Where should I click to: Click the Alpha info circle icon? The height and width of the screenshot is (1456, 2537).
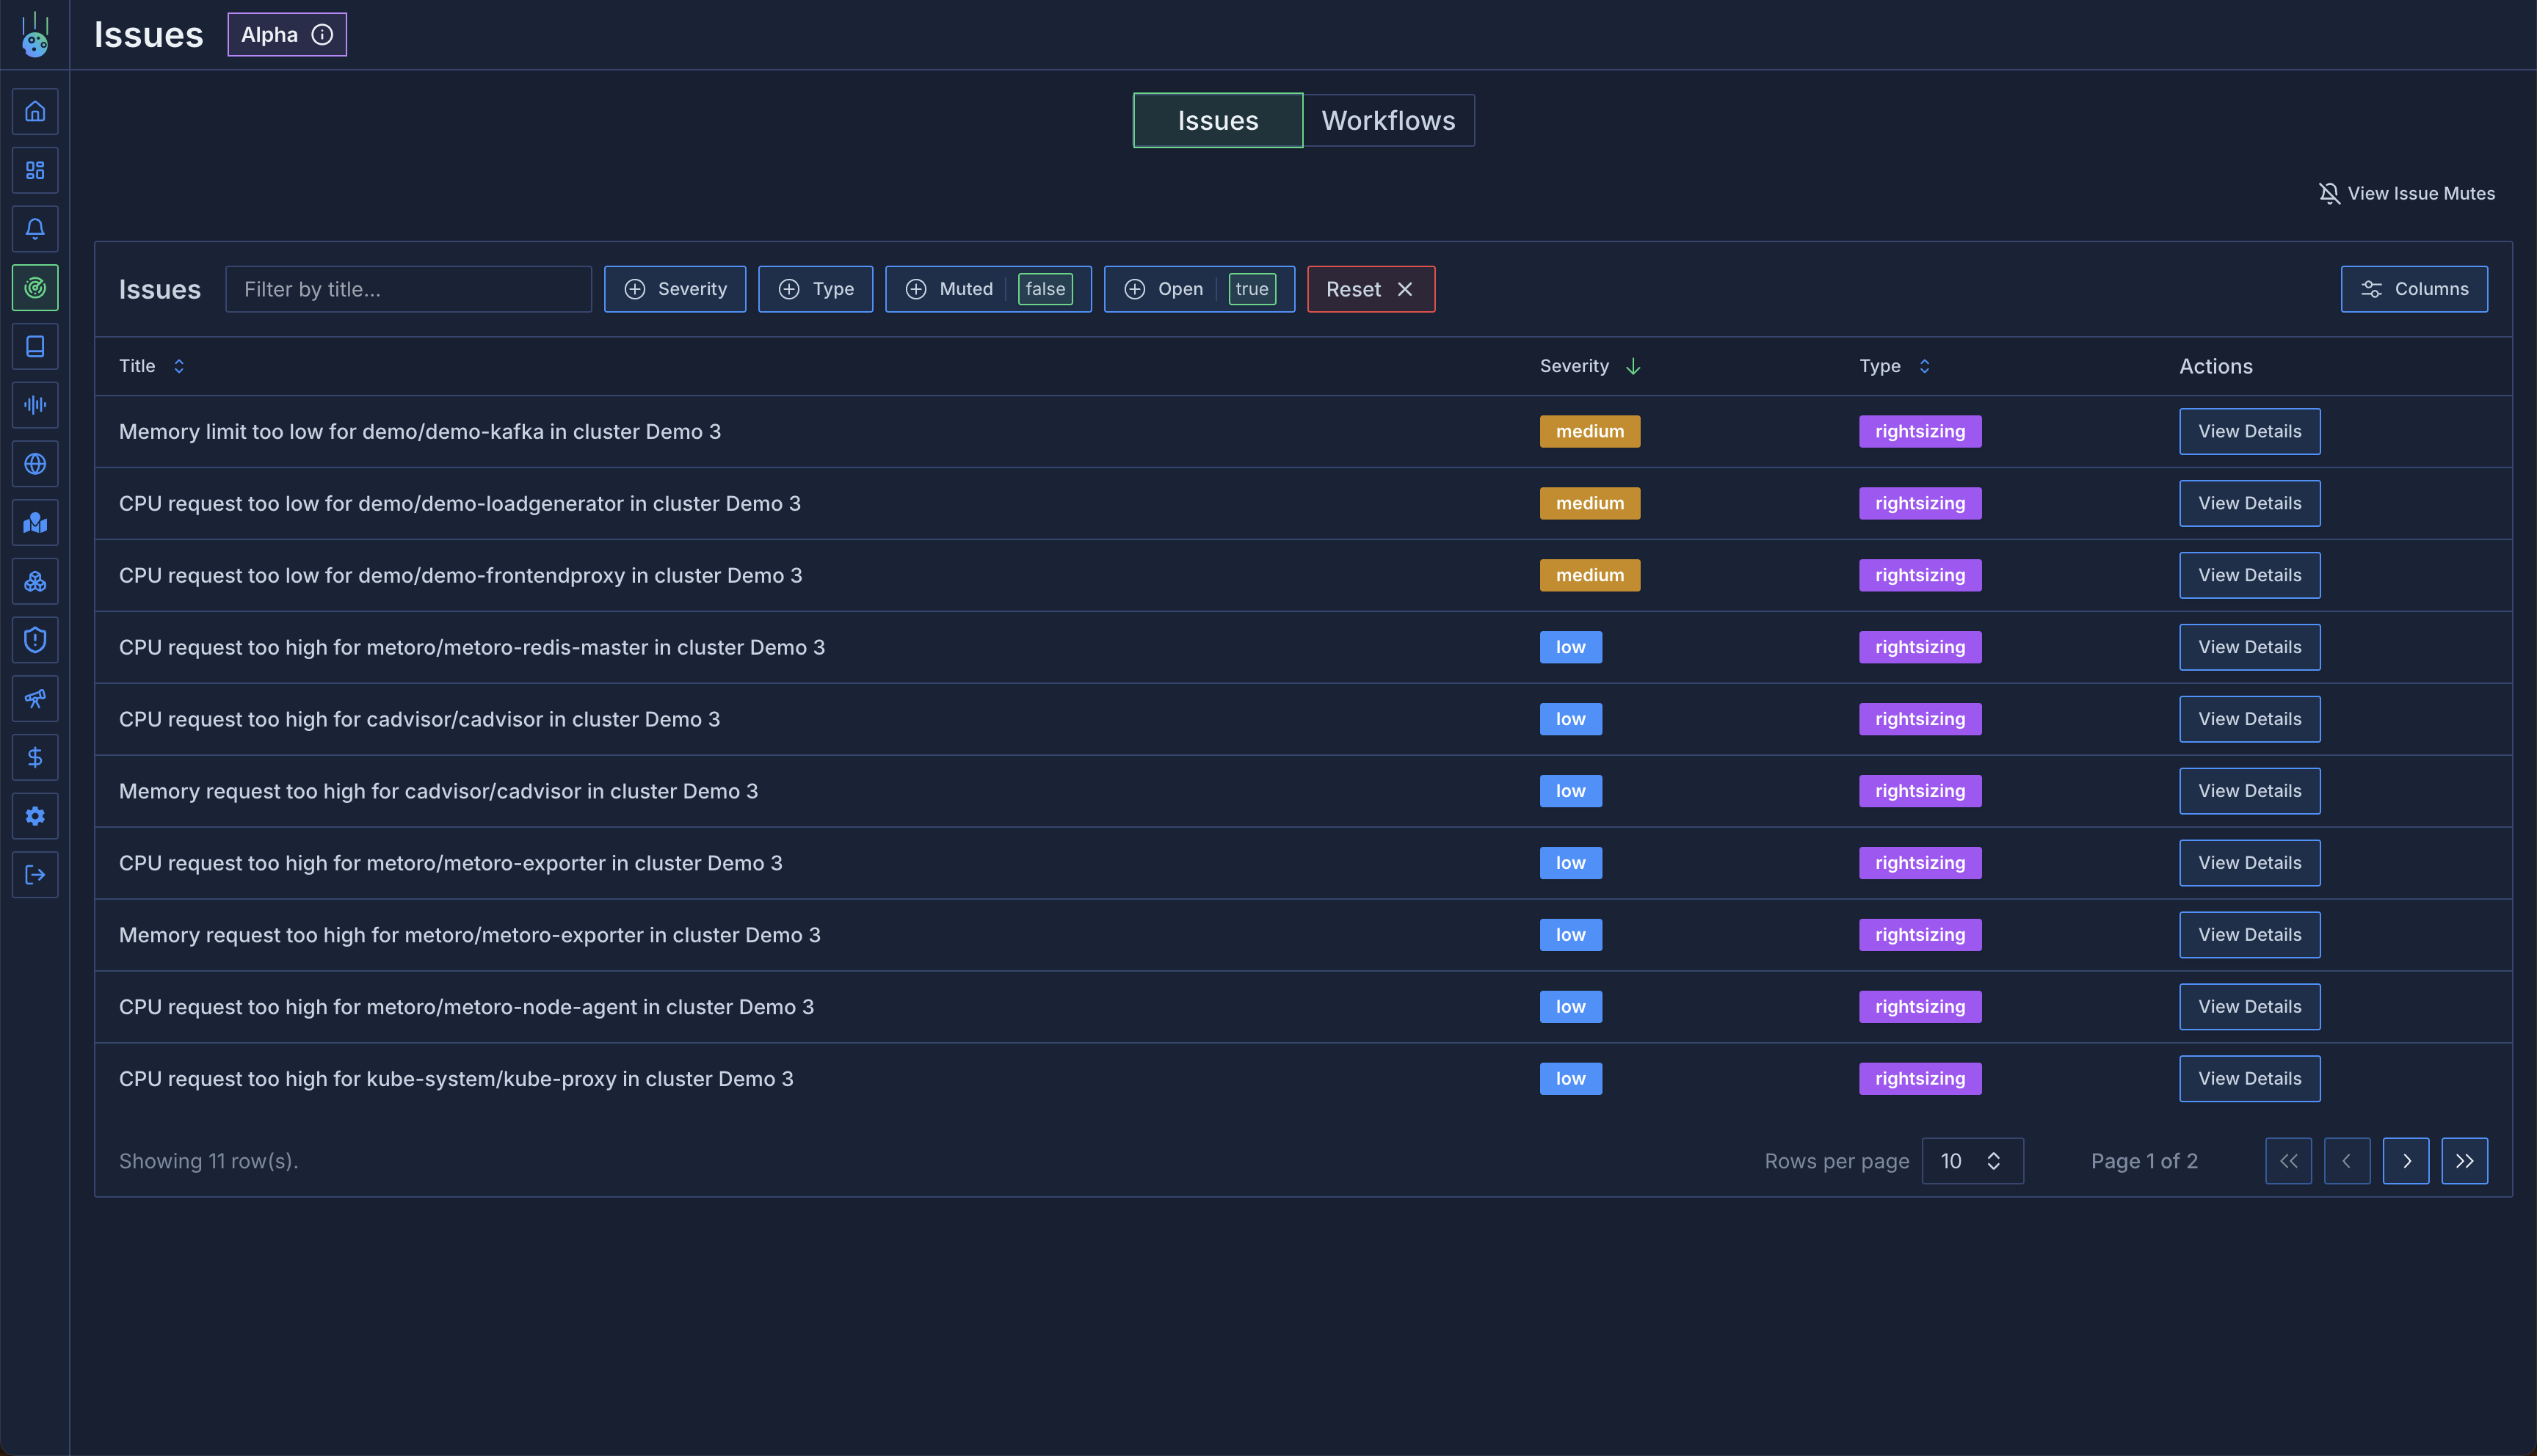click(322, 35)
